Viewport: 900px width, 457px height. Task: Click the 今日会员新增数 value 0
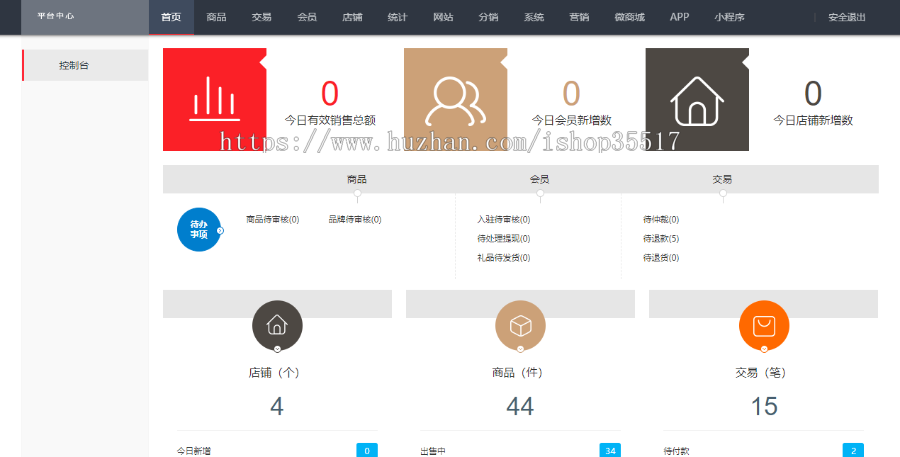[571, 94]
